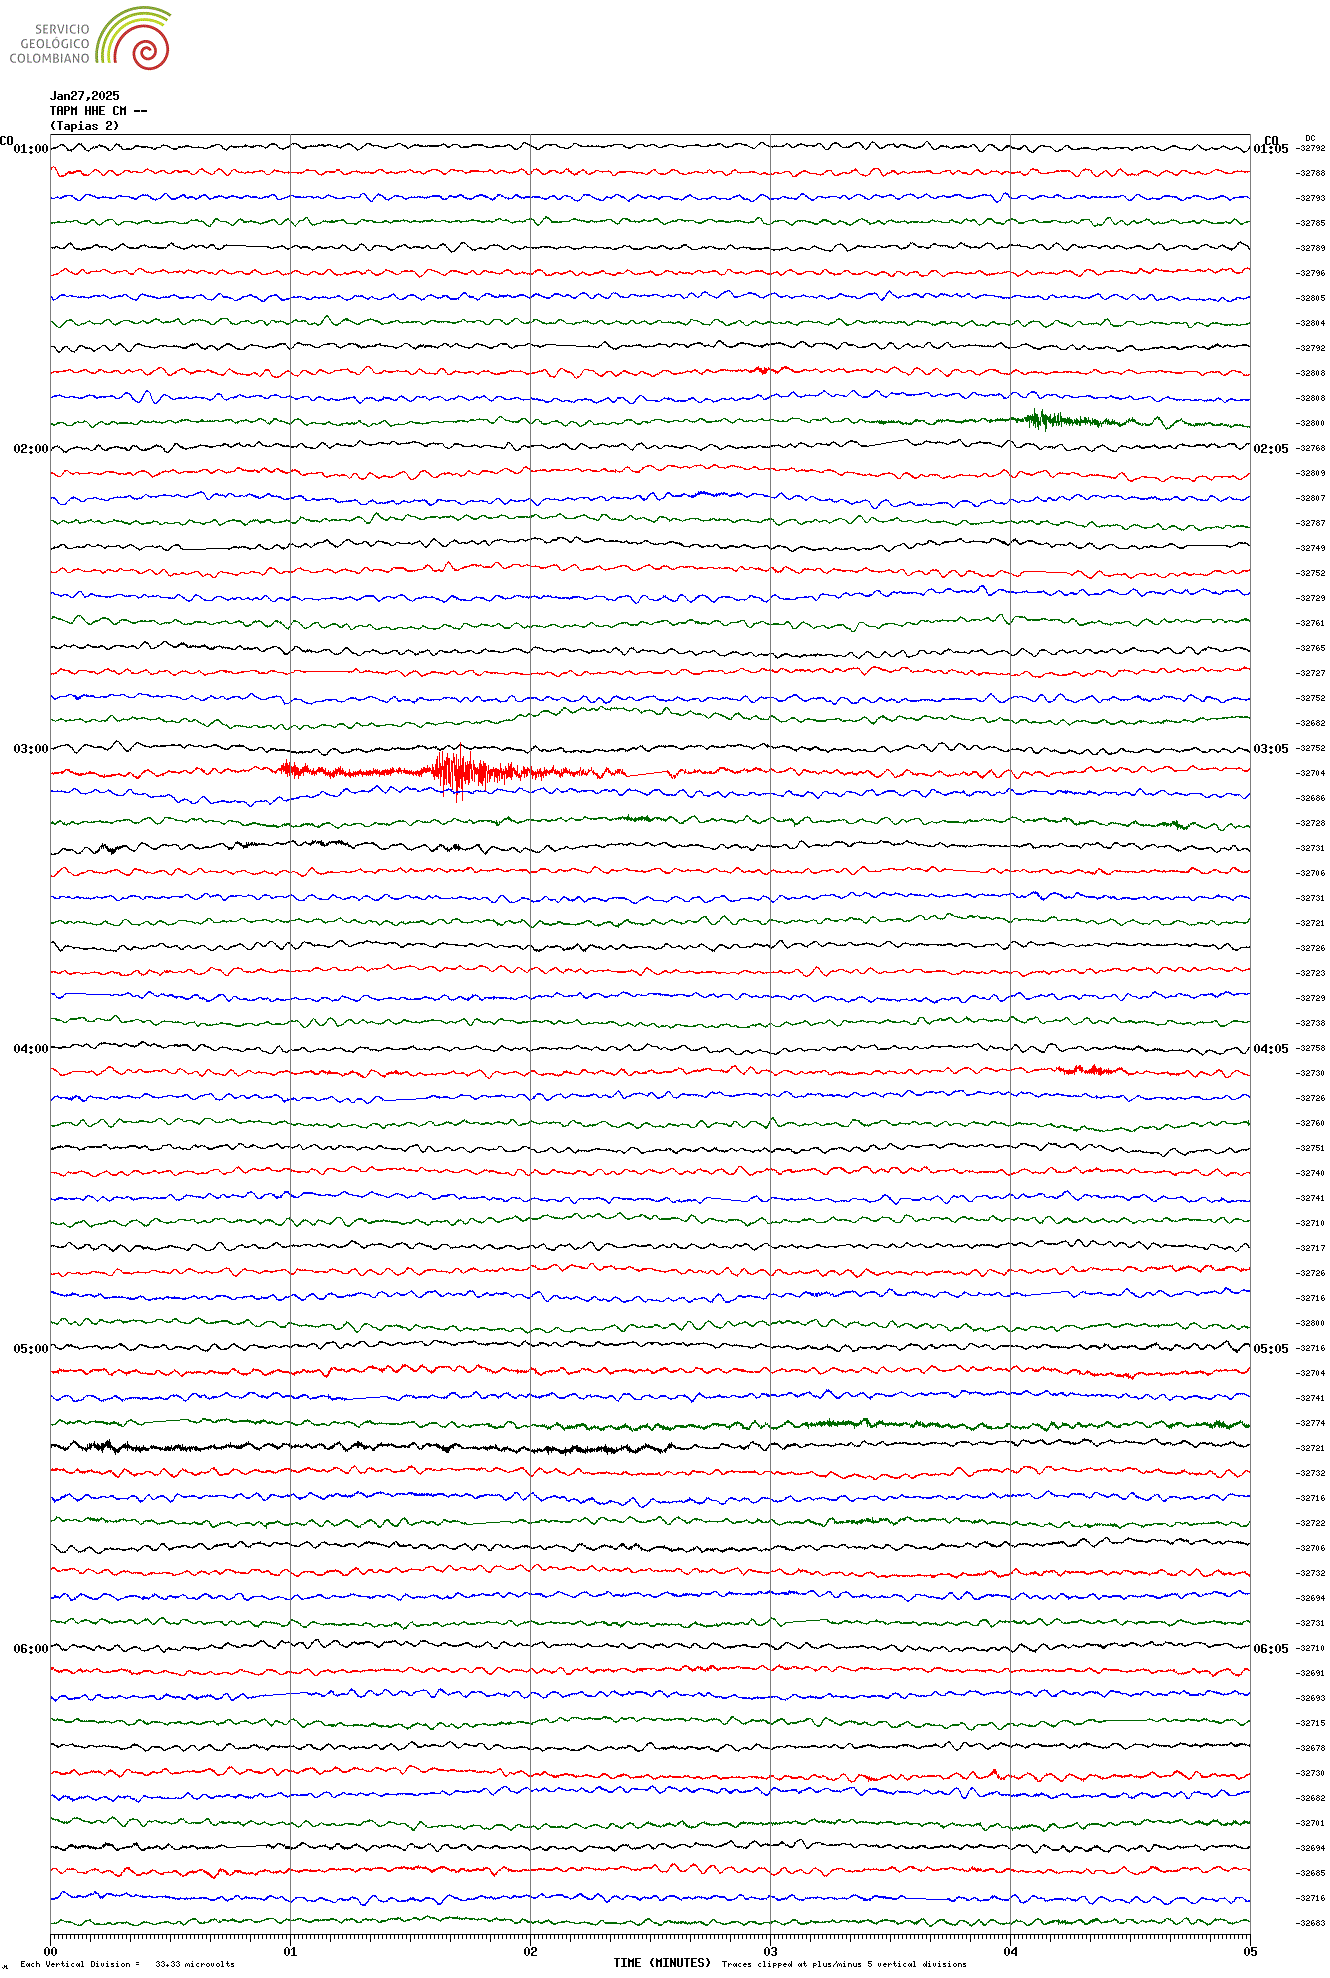Click the small red event after 04:05 label row
Viewport: 1330px width, 1978px height.
coord(1088,1070)
